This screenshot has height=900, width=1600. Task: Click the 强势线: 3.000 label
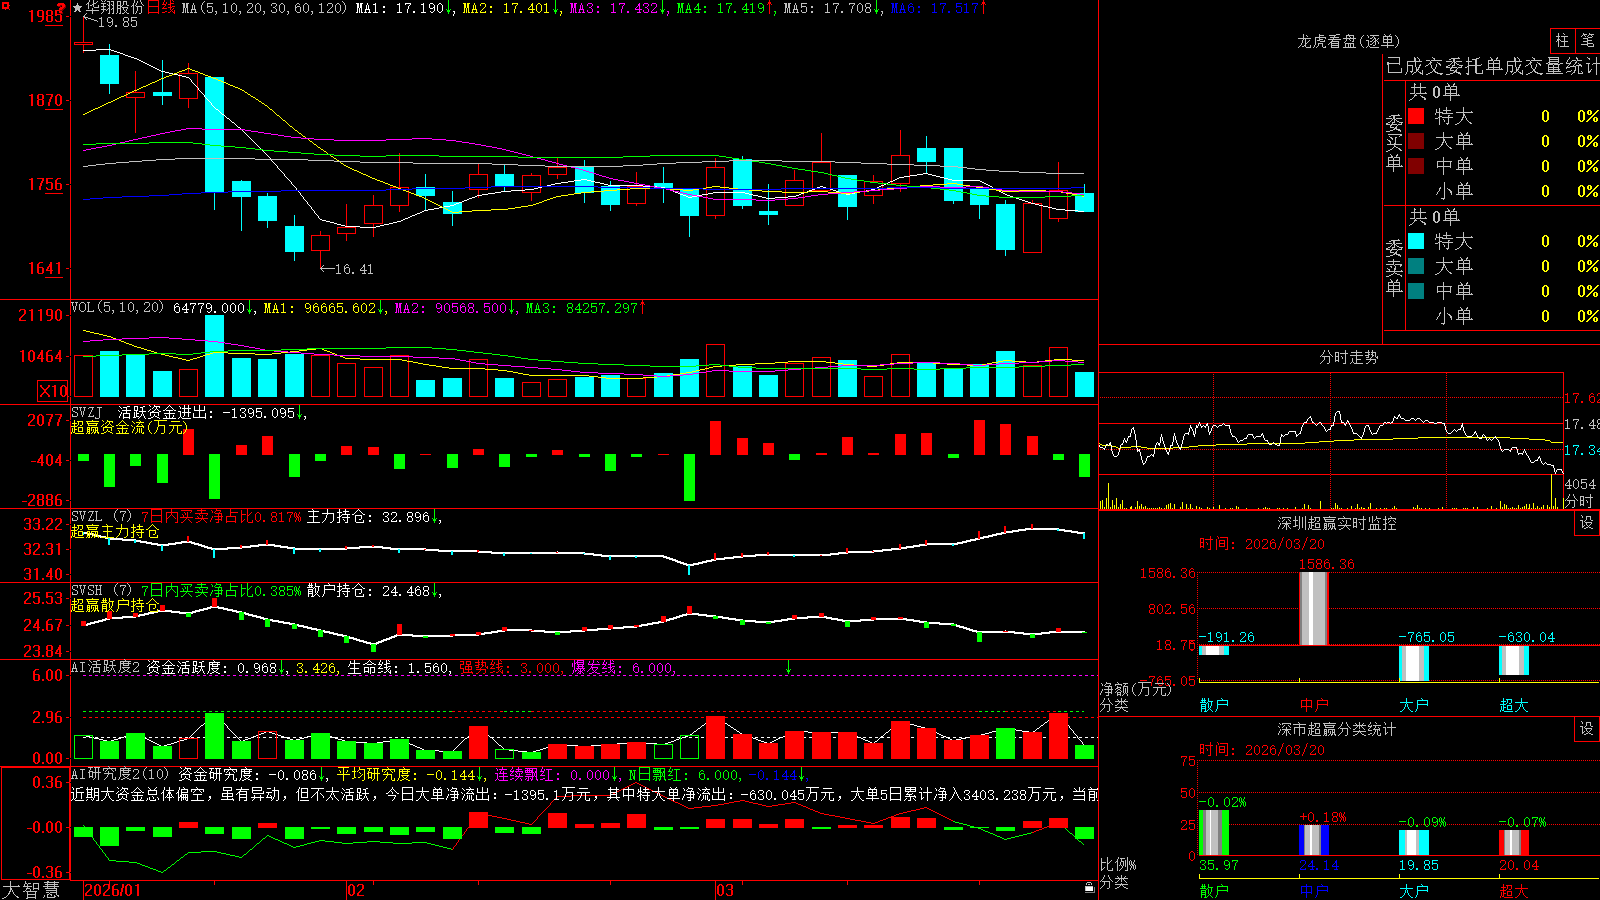coord(510,667)
